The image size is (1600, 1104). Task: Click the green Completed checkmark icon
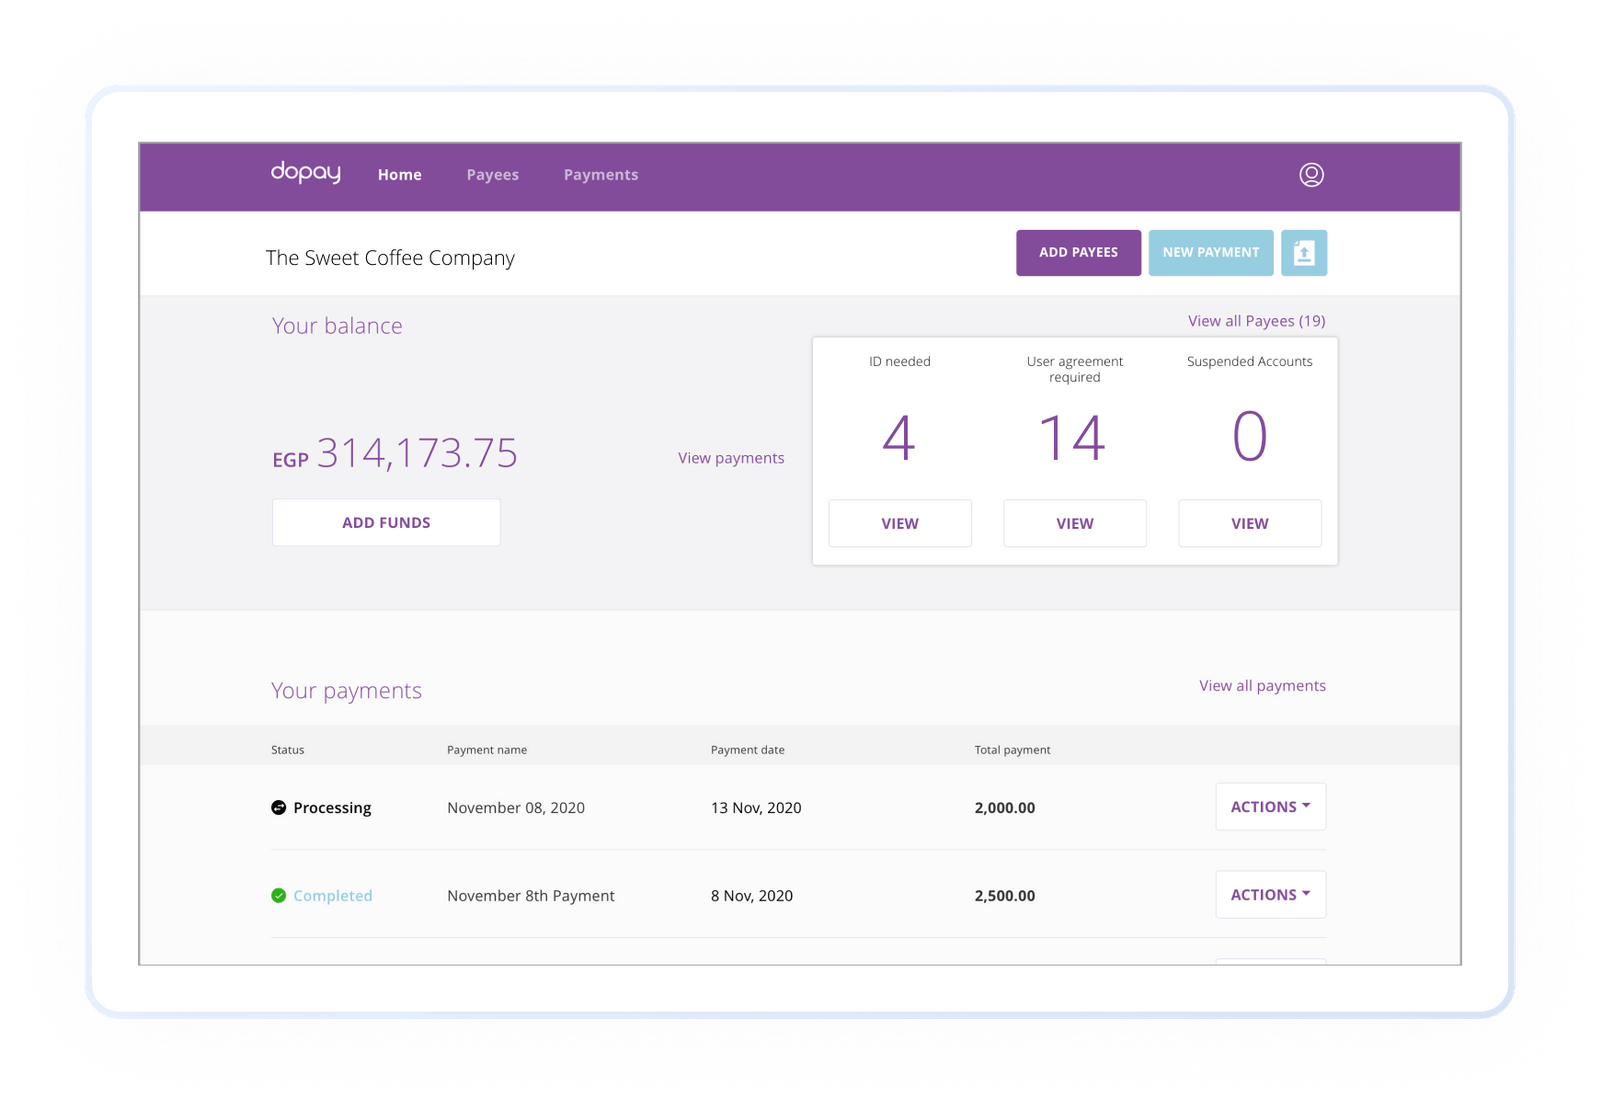coord(279,895)
